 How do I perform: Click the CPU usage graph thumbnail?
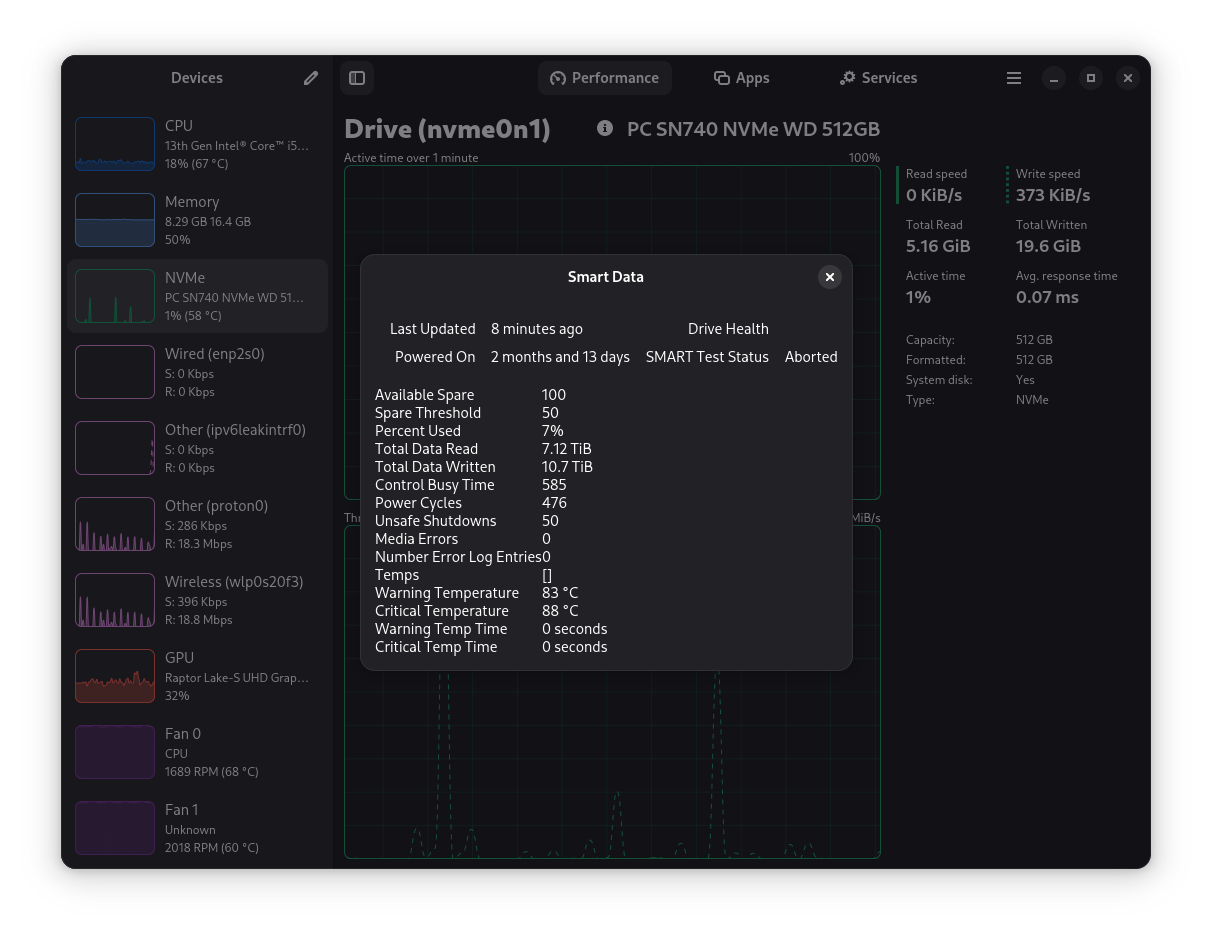[114, 143]
